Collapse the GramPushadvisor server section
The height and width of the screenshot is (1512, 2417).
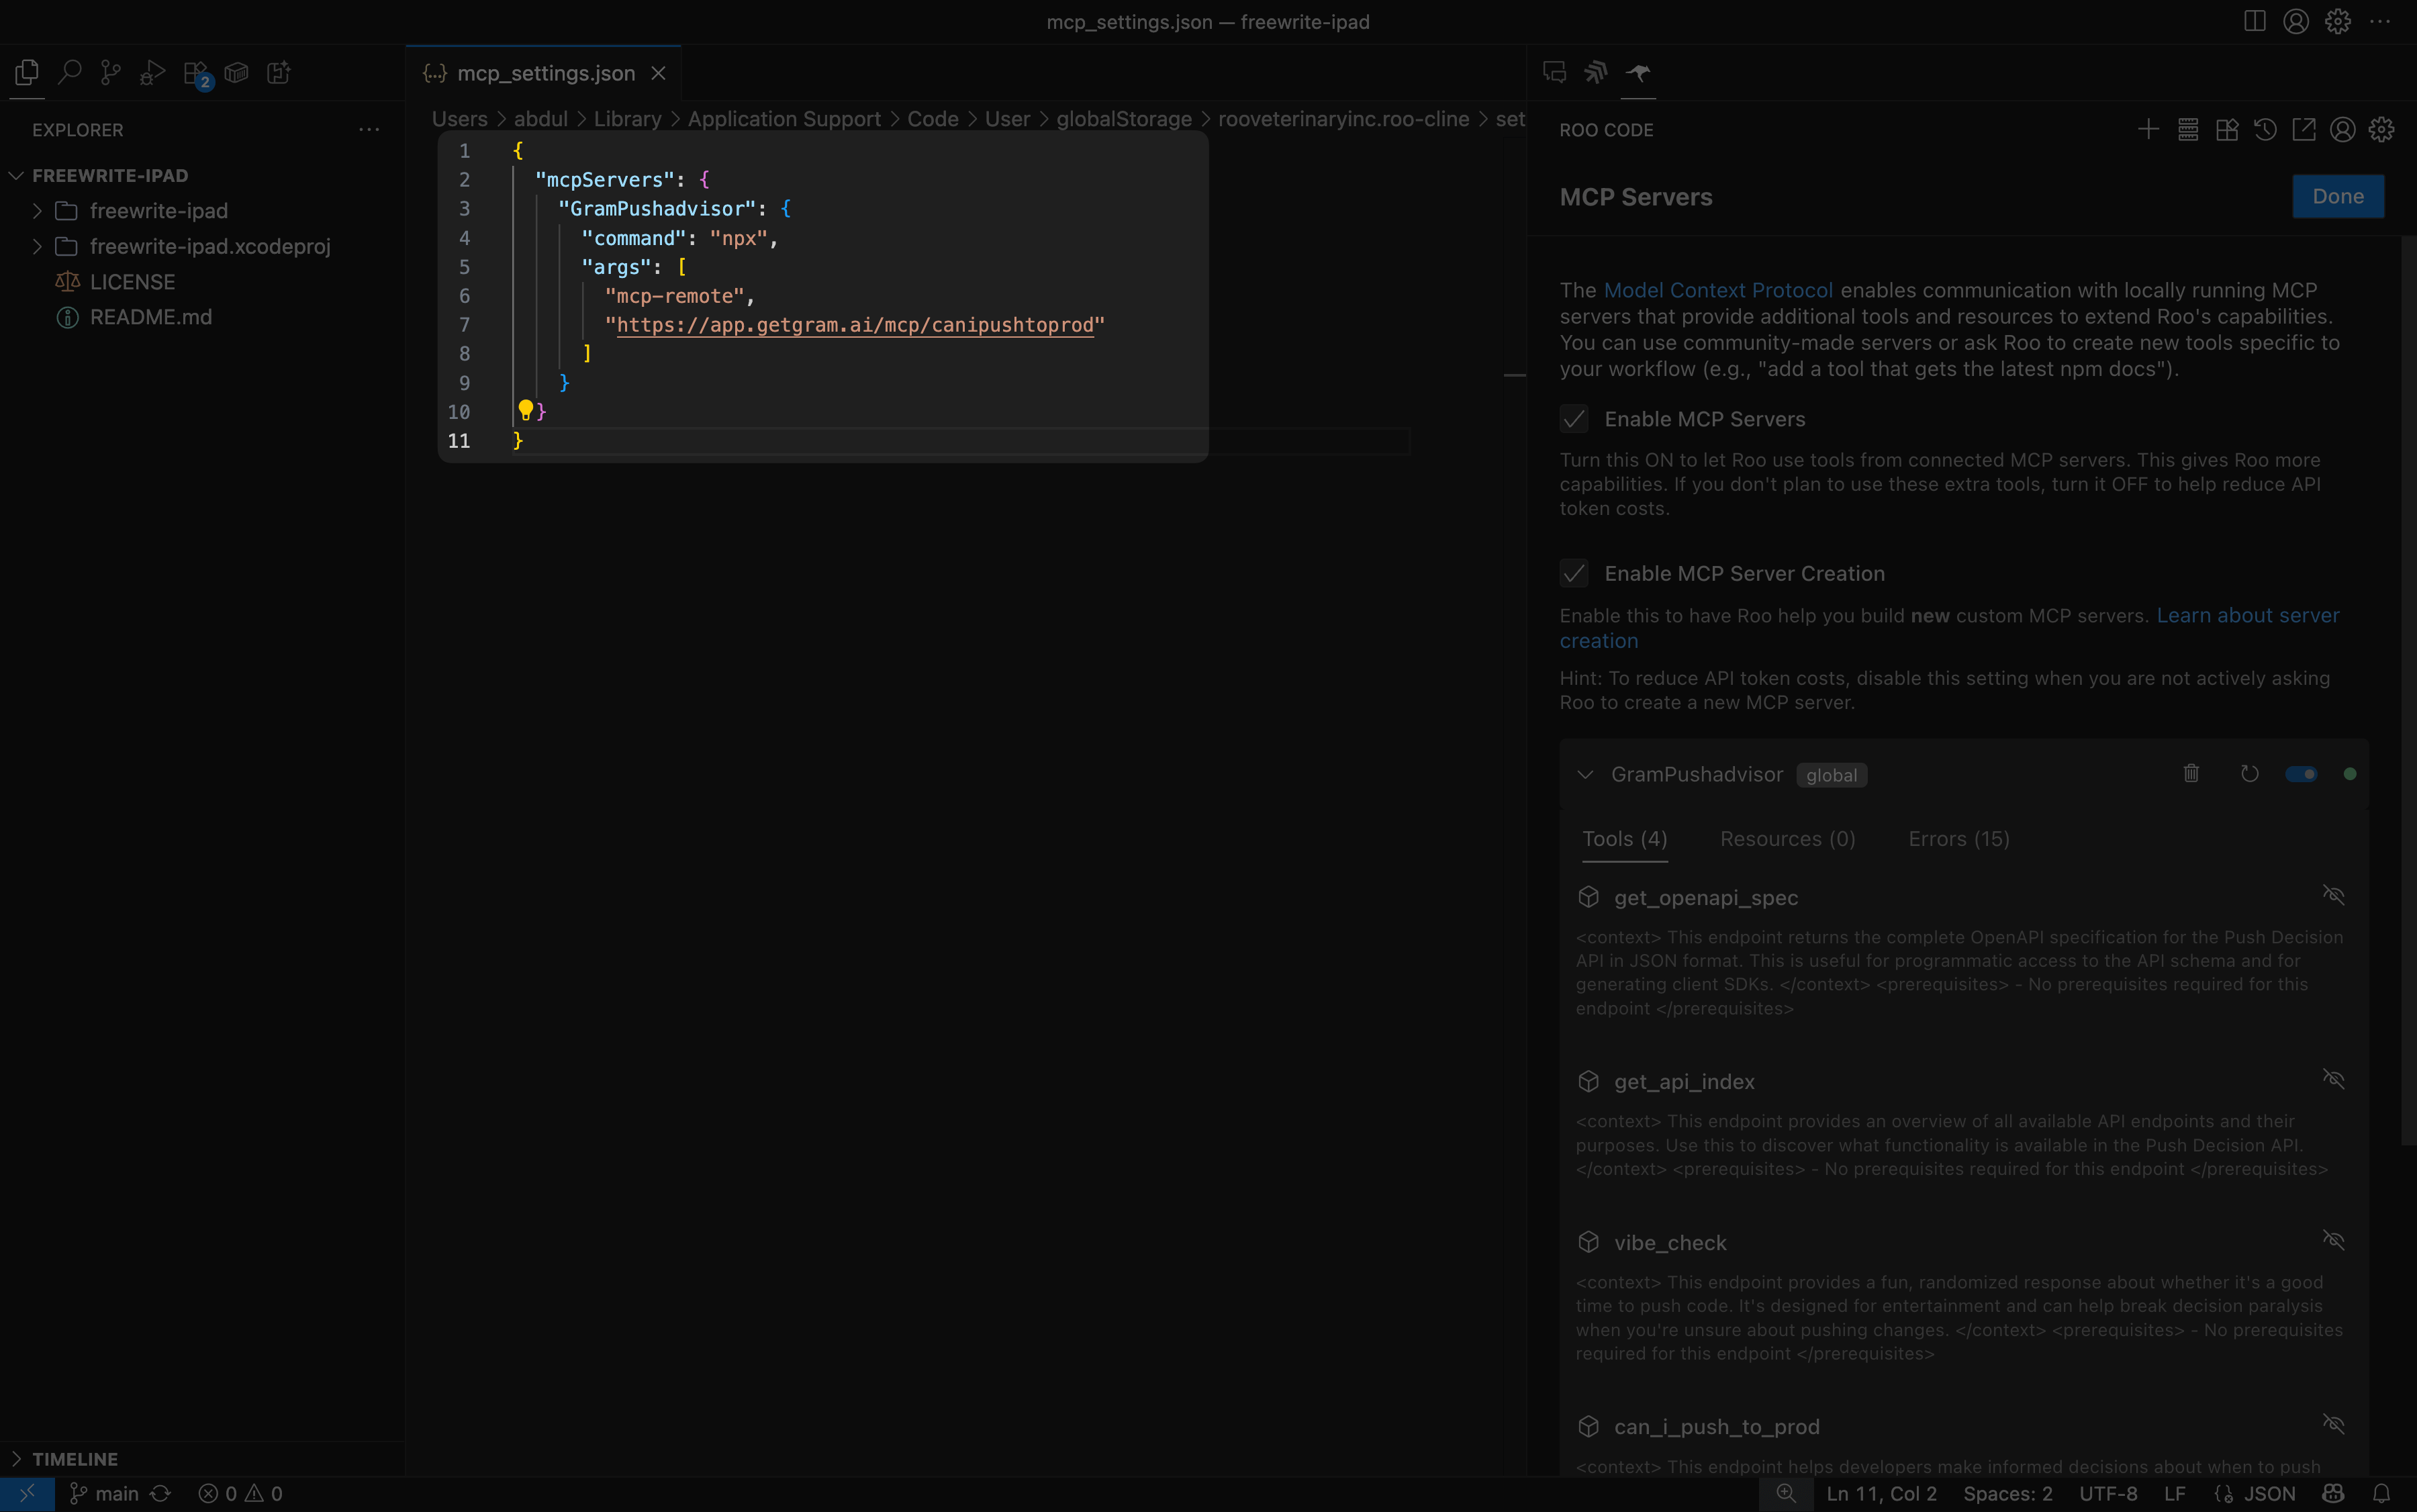(x=1586, y=774)
